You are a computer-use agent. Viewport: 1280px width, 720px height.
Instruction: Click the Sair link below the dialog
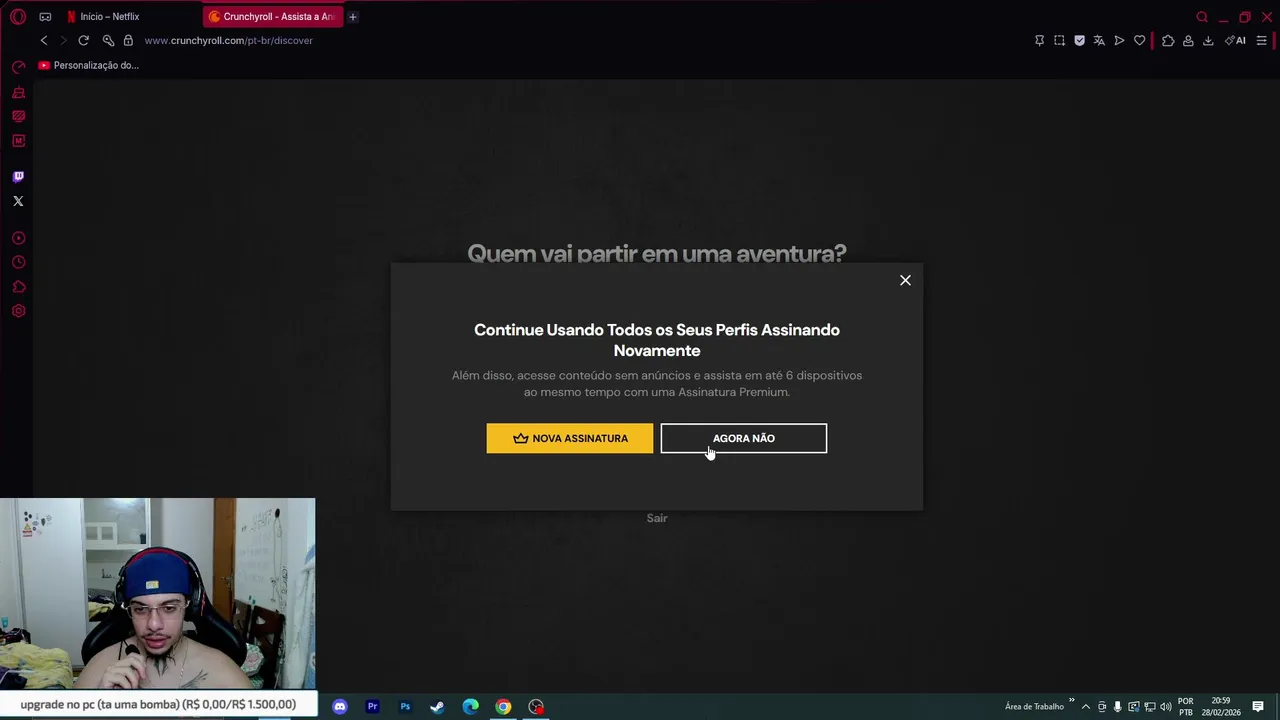click(656, 518)
